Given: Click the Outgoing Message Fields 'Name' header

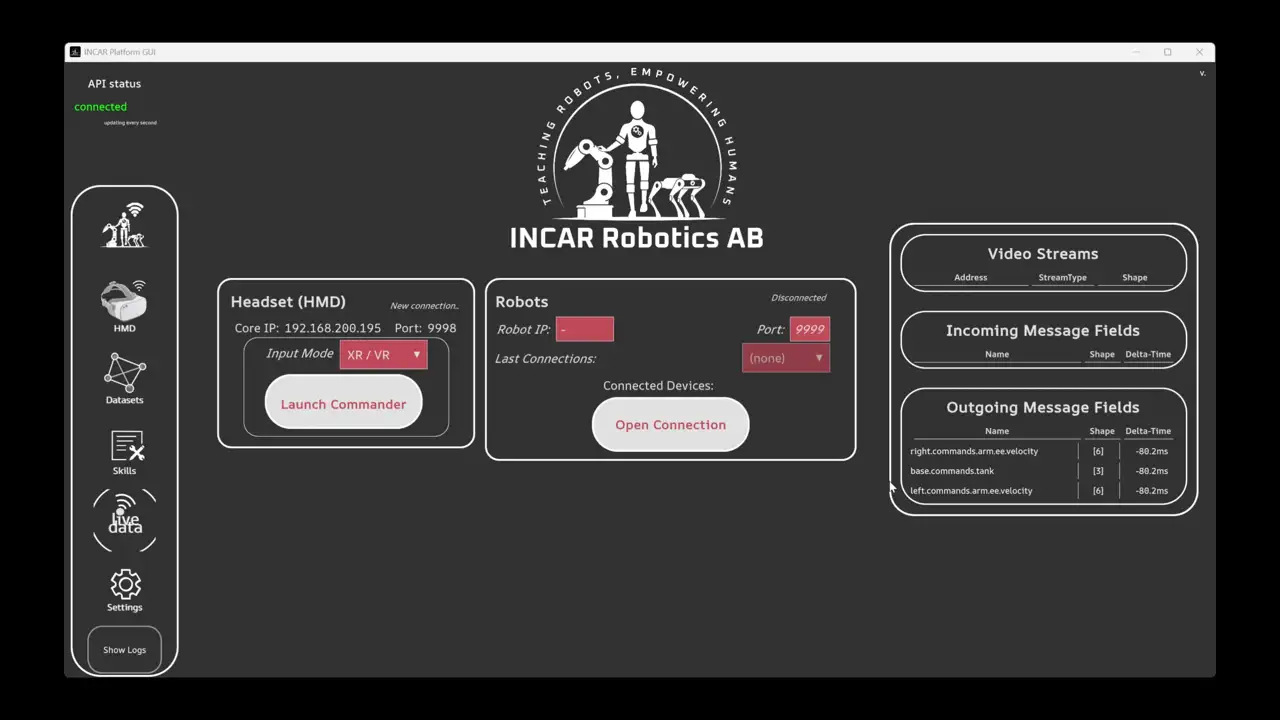Looking at the screenshot, I should (x=997, y=431).
